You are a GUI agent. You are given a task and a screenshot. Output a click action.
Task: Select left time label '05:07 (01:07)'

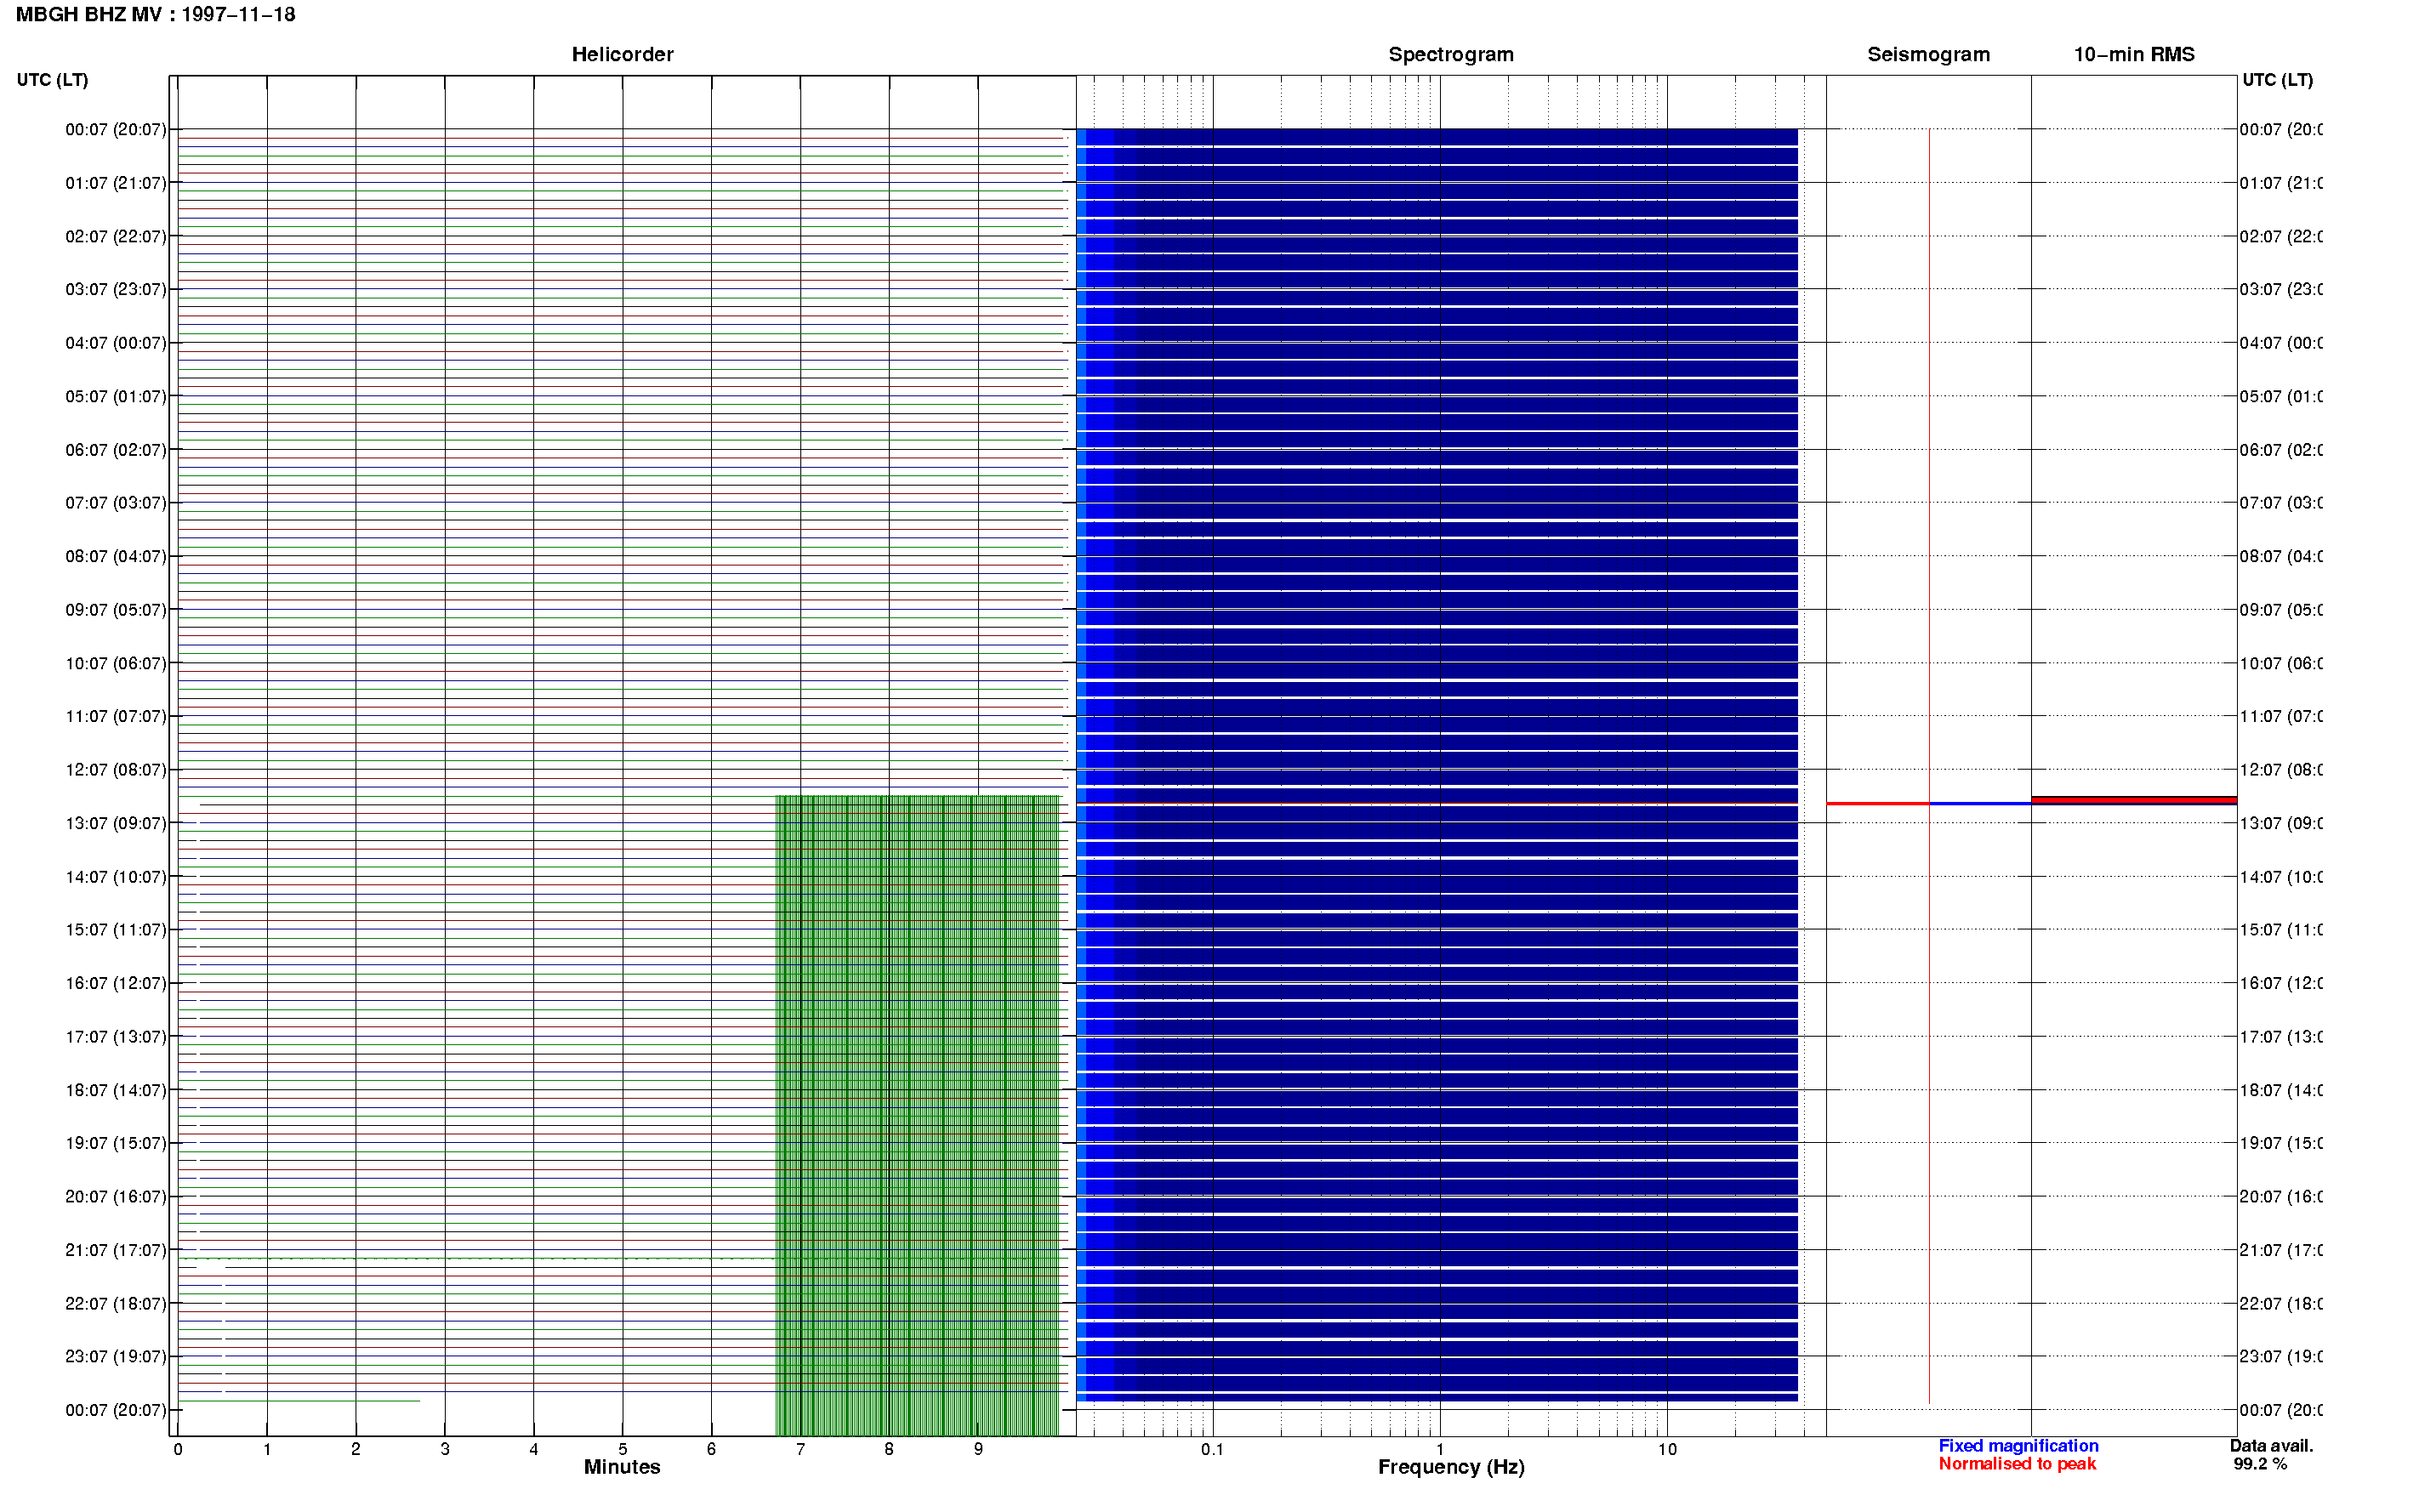point(116,396)
